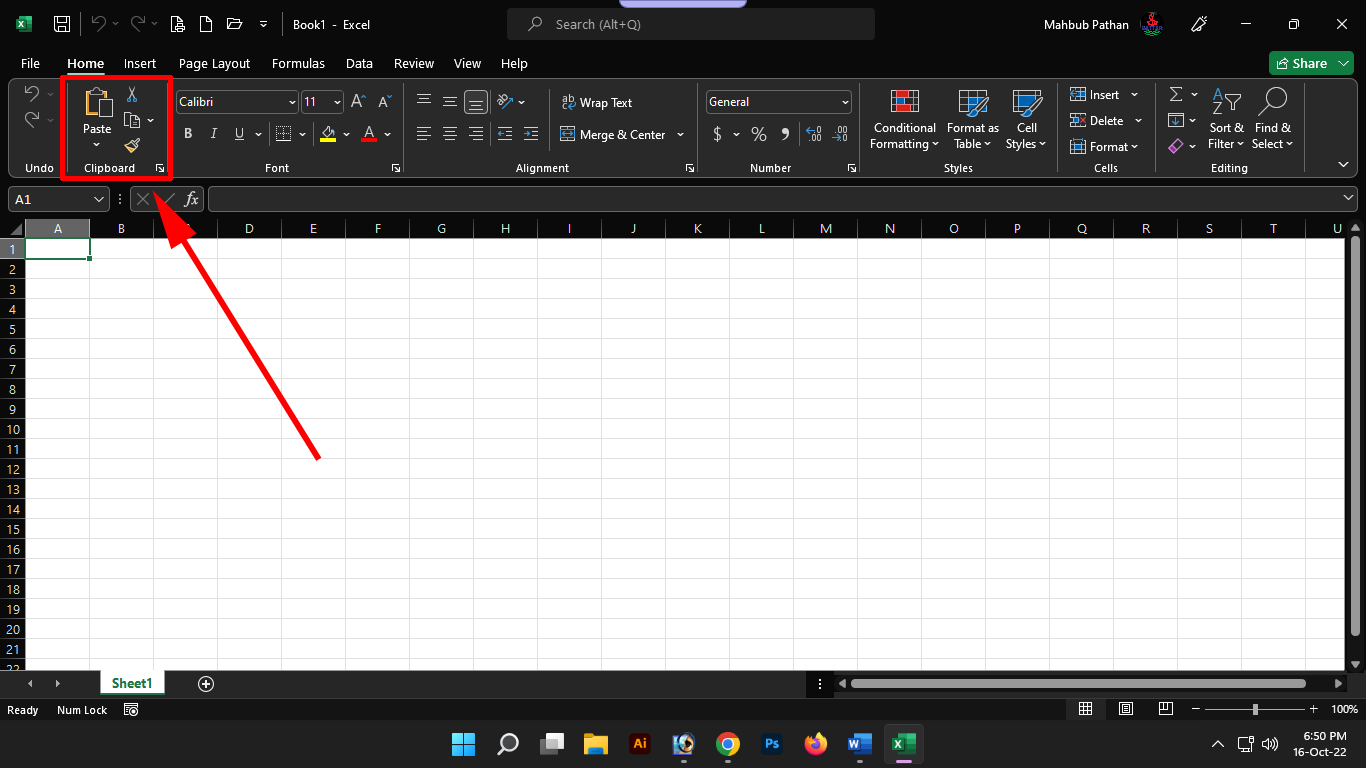Image resolution: width=1366 pixels, height=768 pixels.
Task: Open the Formulas ribbon tab
Action: (x=298, y=63)
